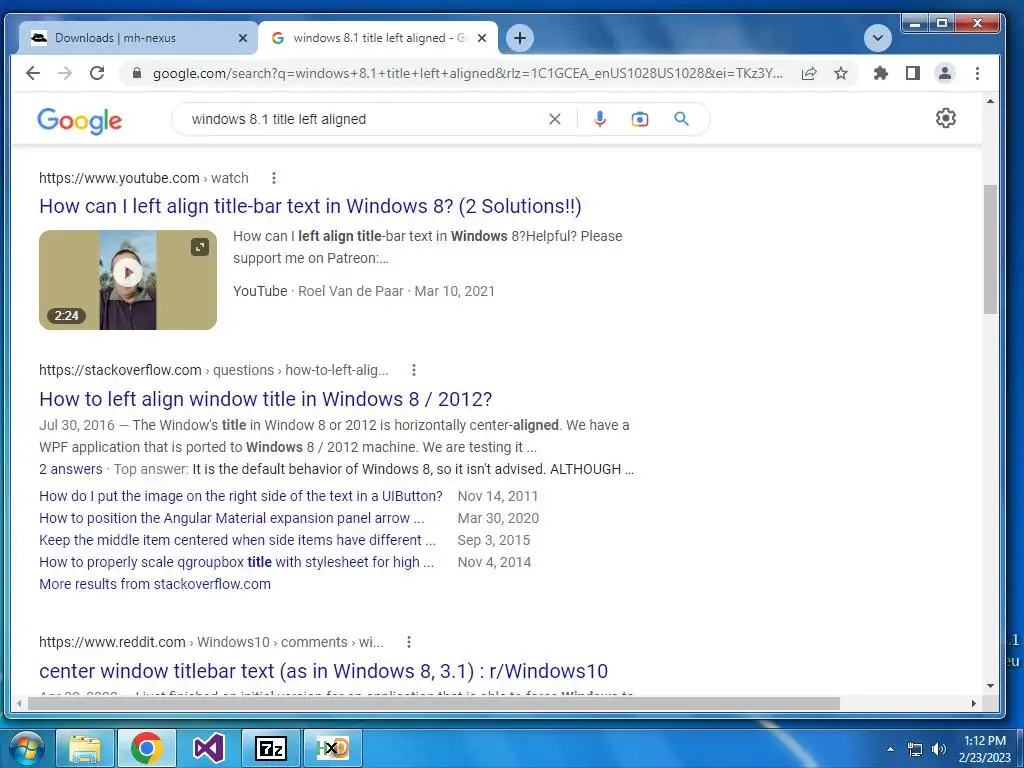Open Google quick settings gear

(946, 118)
